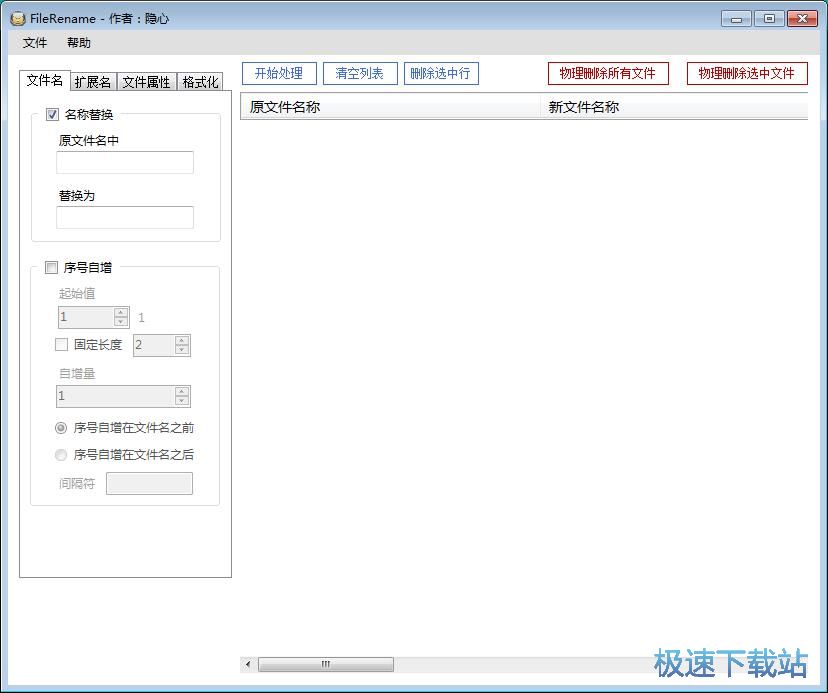Switch to the 扩展名 tab
828x693 pixels.
(x=93, y=82)
